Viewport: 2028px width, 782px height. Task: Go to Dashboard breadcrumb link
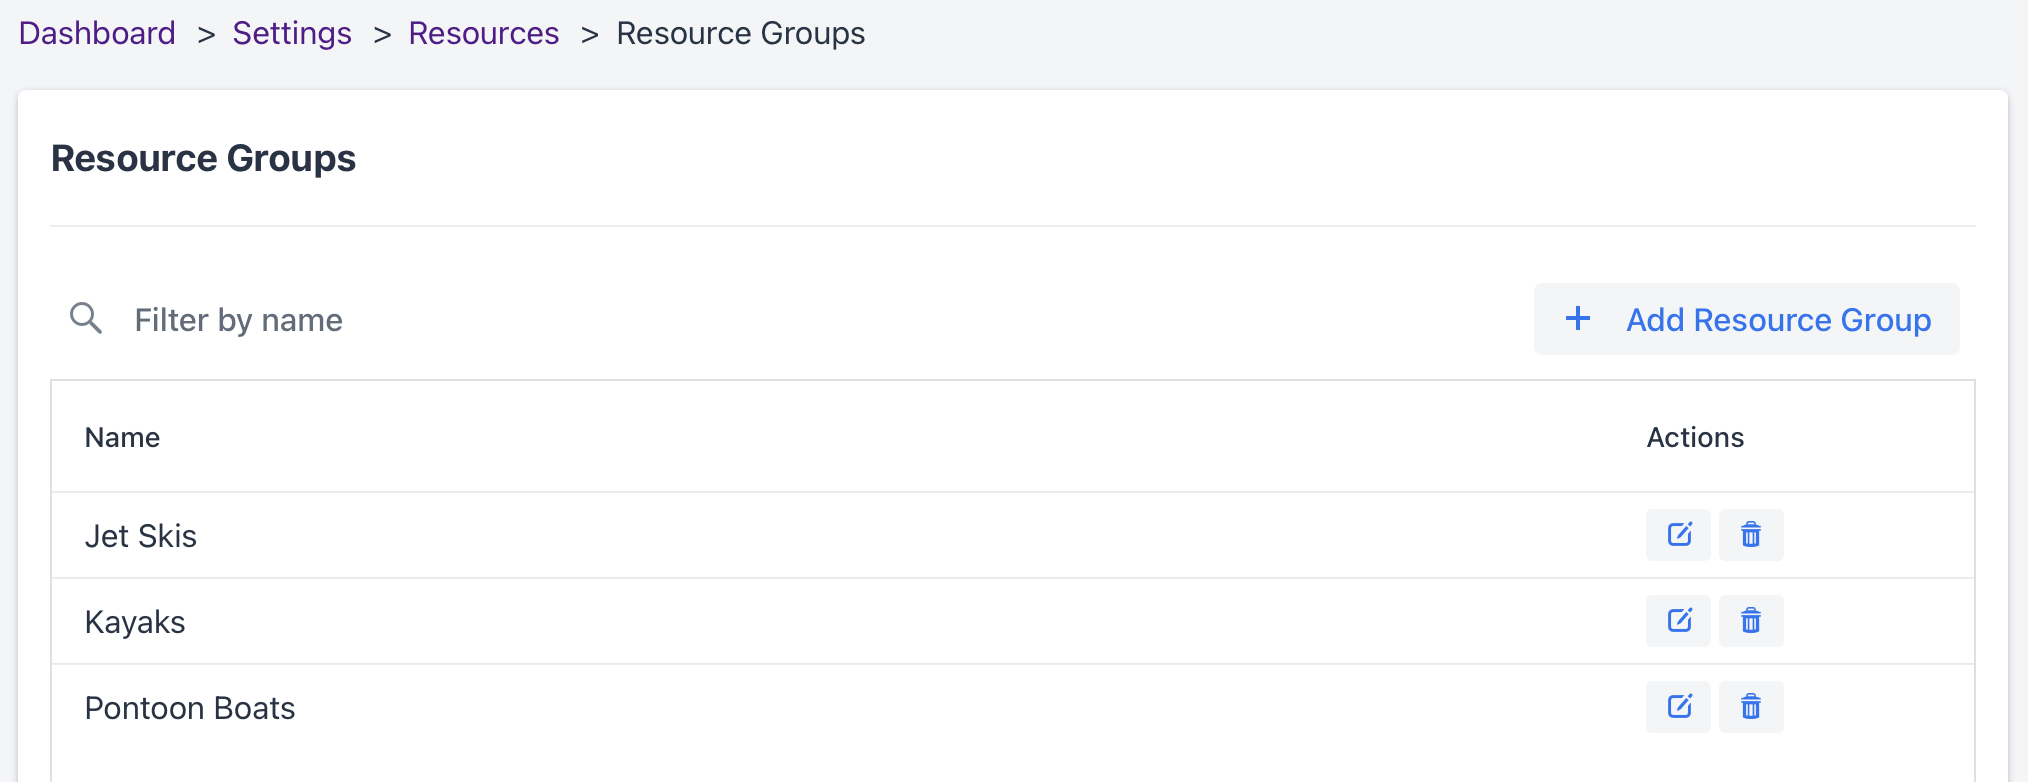[x=97, y=33]
